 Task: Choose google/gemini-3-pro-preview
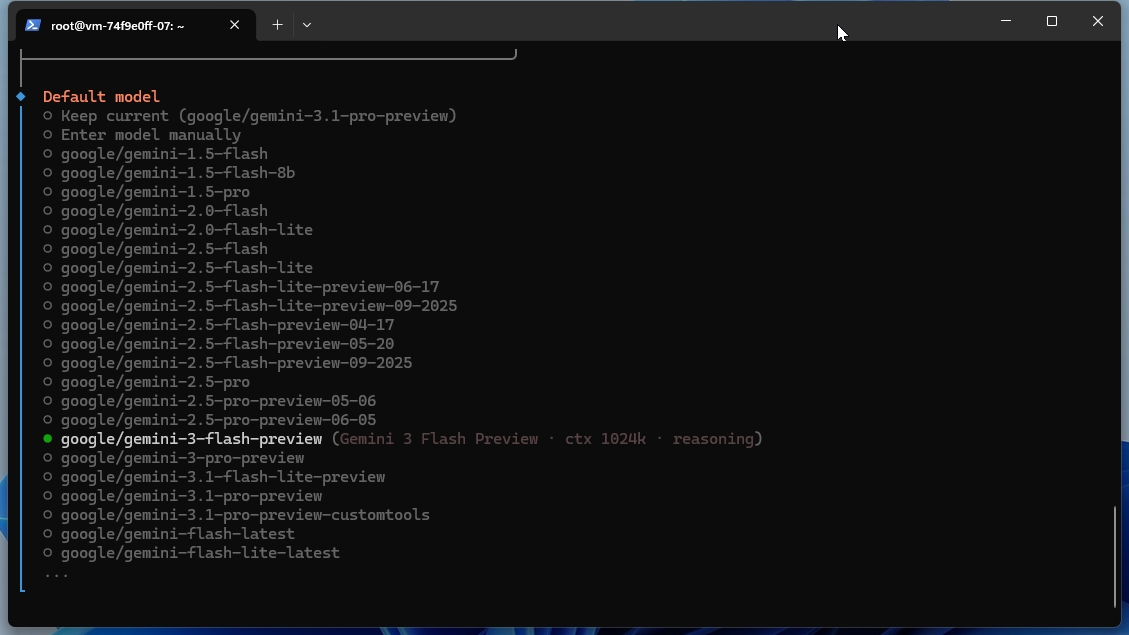pos(182,457)
